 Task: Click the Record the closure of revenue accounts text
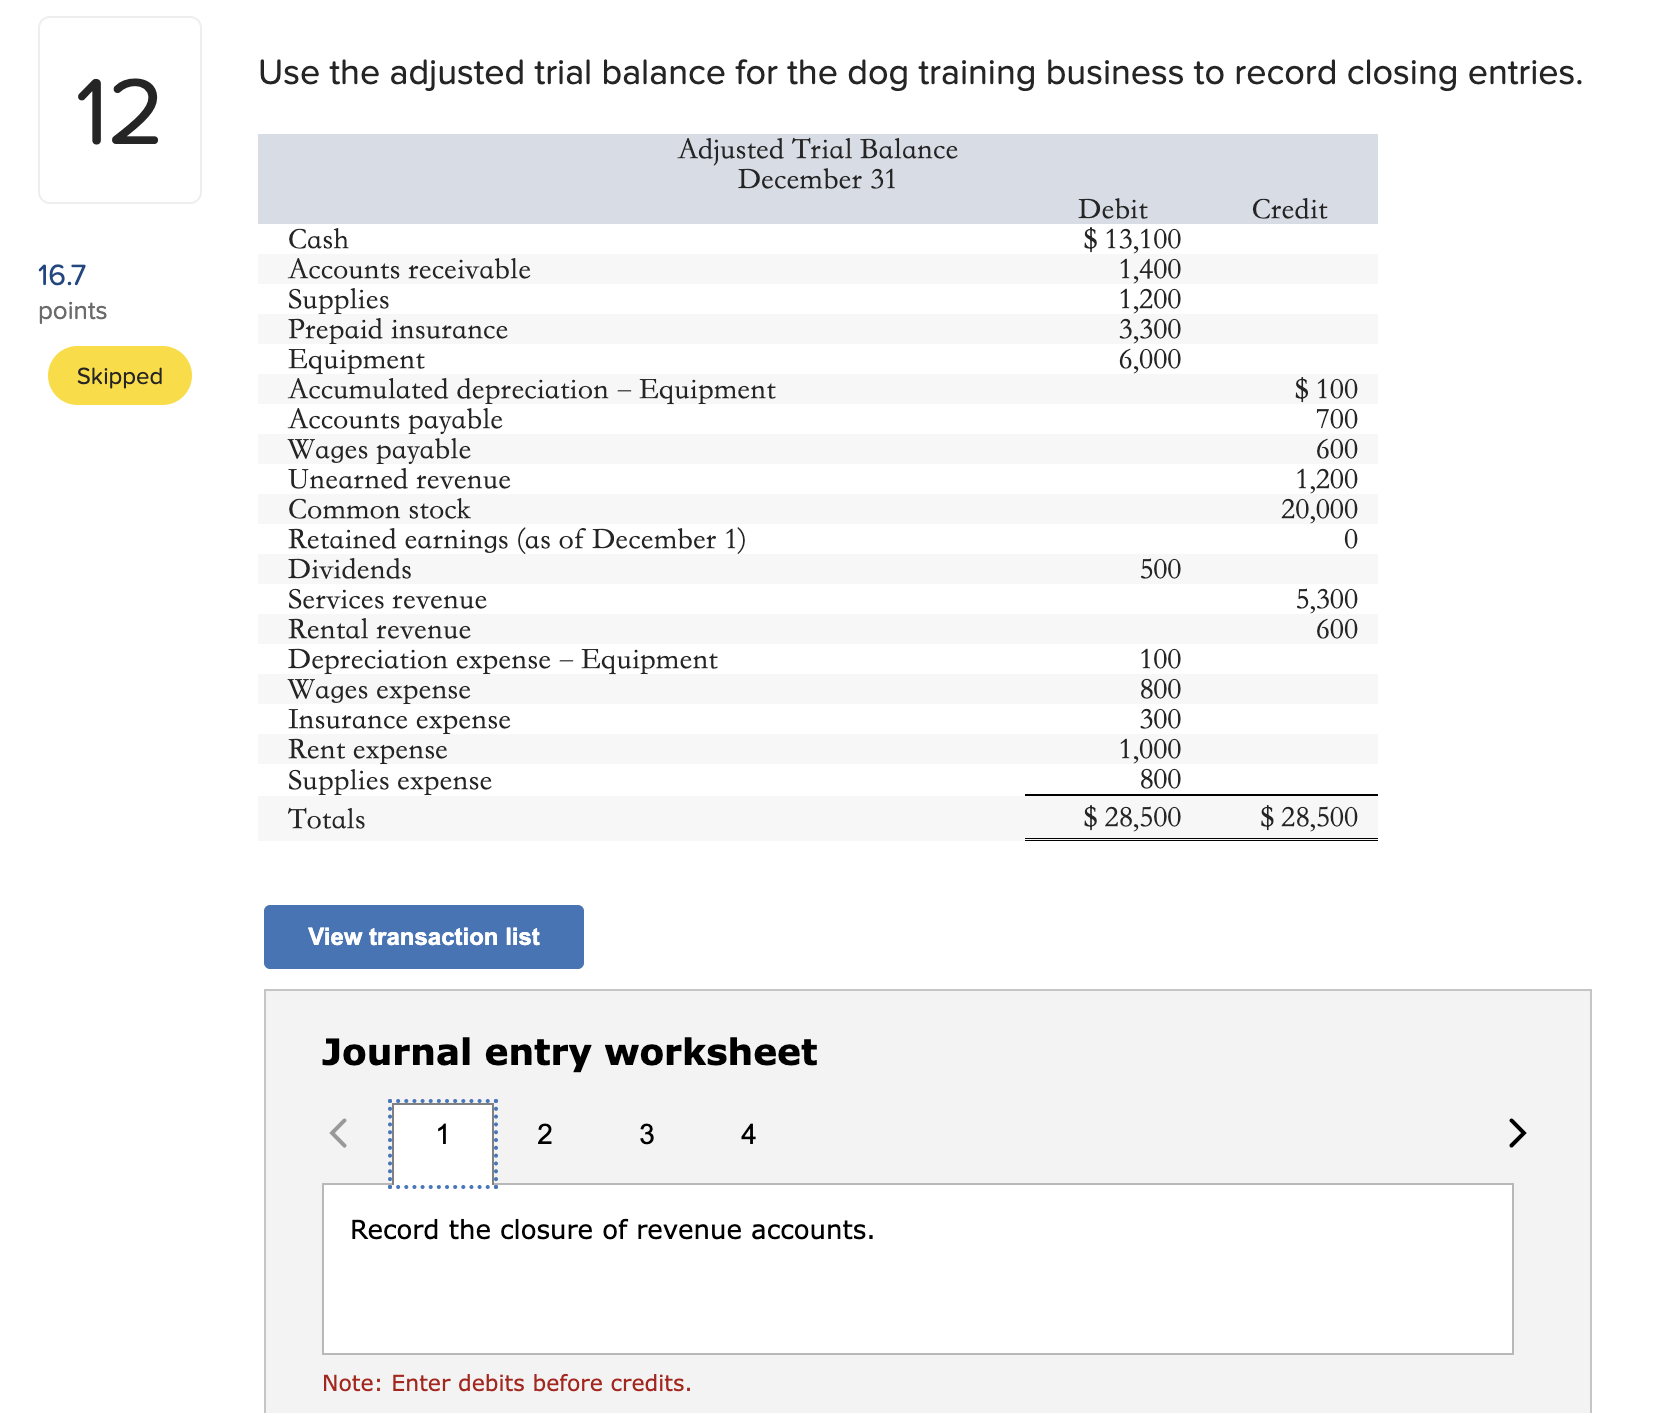(x=612, y=1230)
